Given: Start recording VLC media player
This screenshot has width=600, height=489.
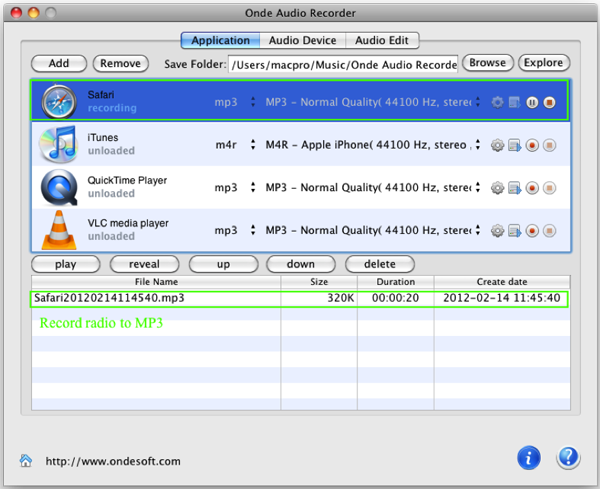Looking at the screenshot, I should [x=532, y=231].
